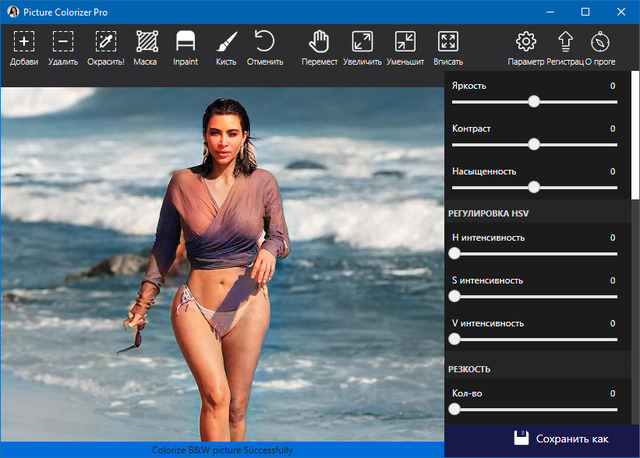Undo with the Отменить icon
The image size is (640, 458).
click(265, 48)
